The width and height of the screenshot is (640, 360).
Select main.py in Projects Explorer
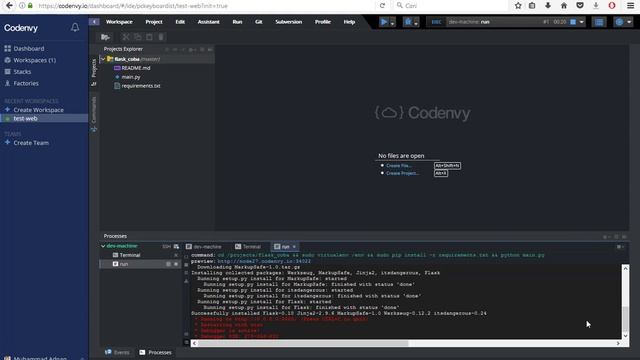click(131, 77)
